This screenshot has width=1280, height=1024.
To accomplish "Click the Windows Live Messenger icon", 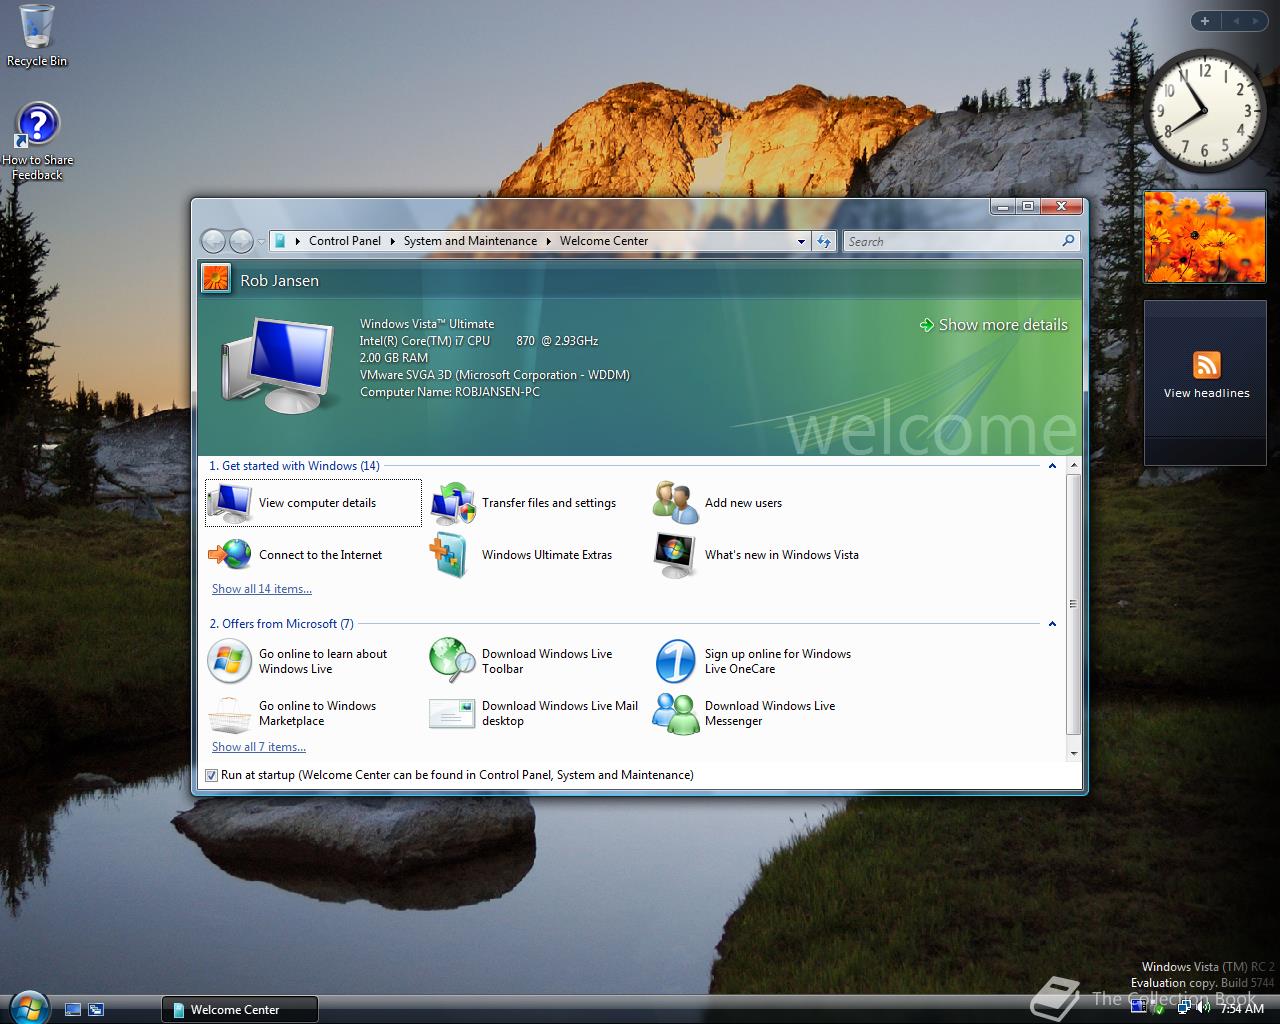I will pyautogui.click(x=675, y=713).
